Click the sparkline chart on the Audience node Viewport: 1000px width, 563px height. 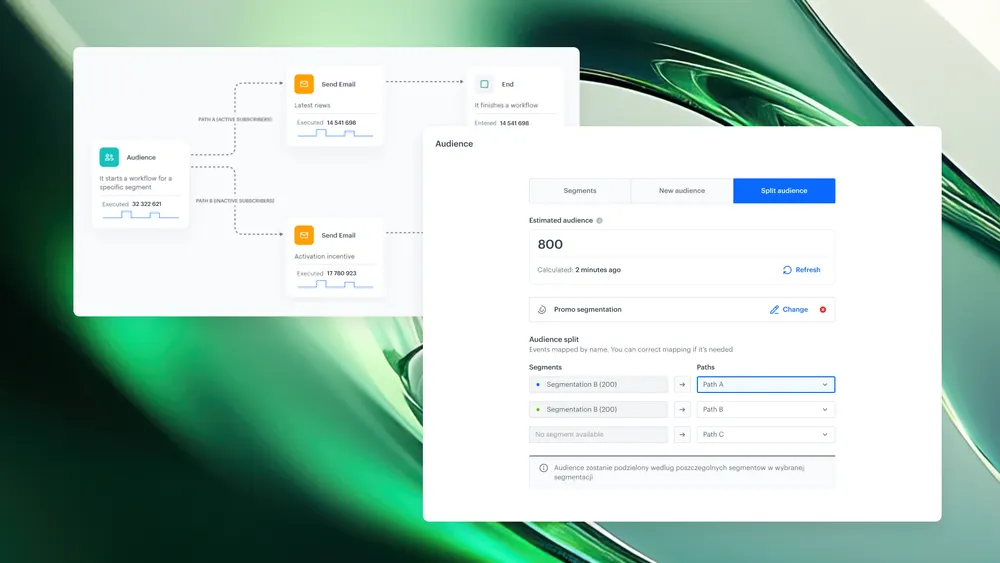pos(140,215)
